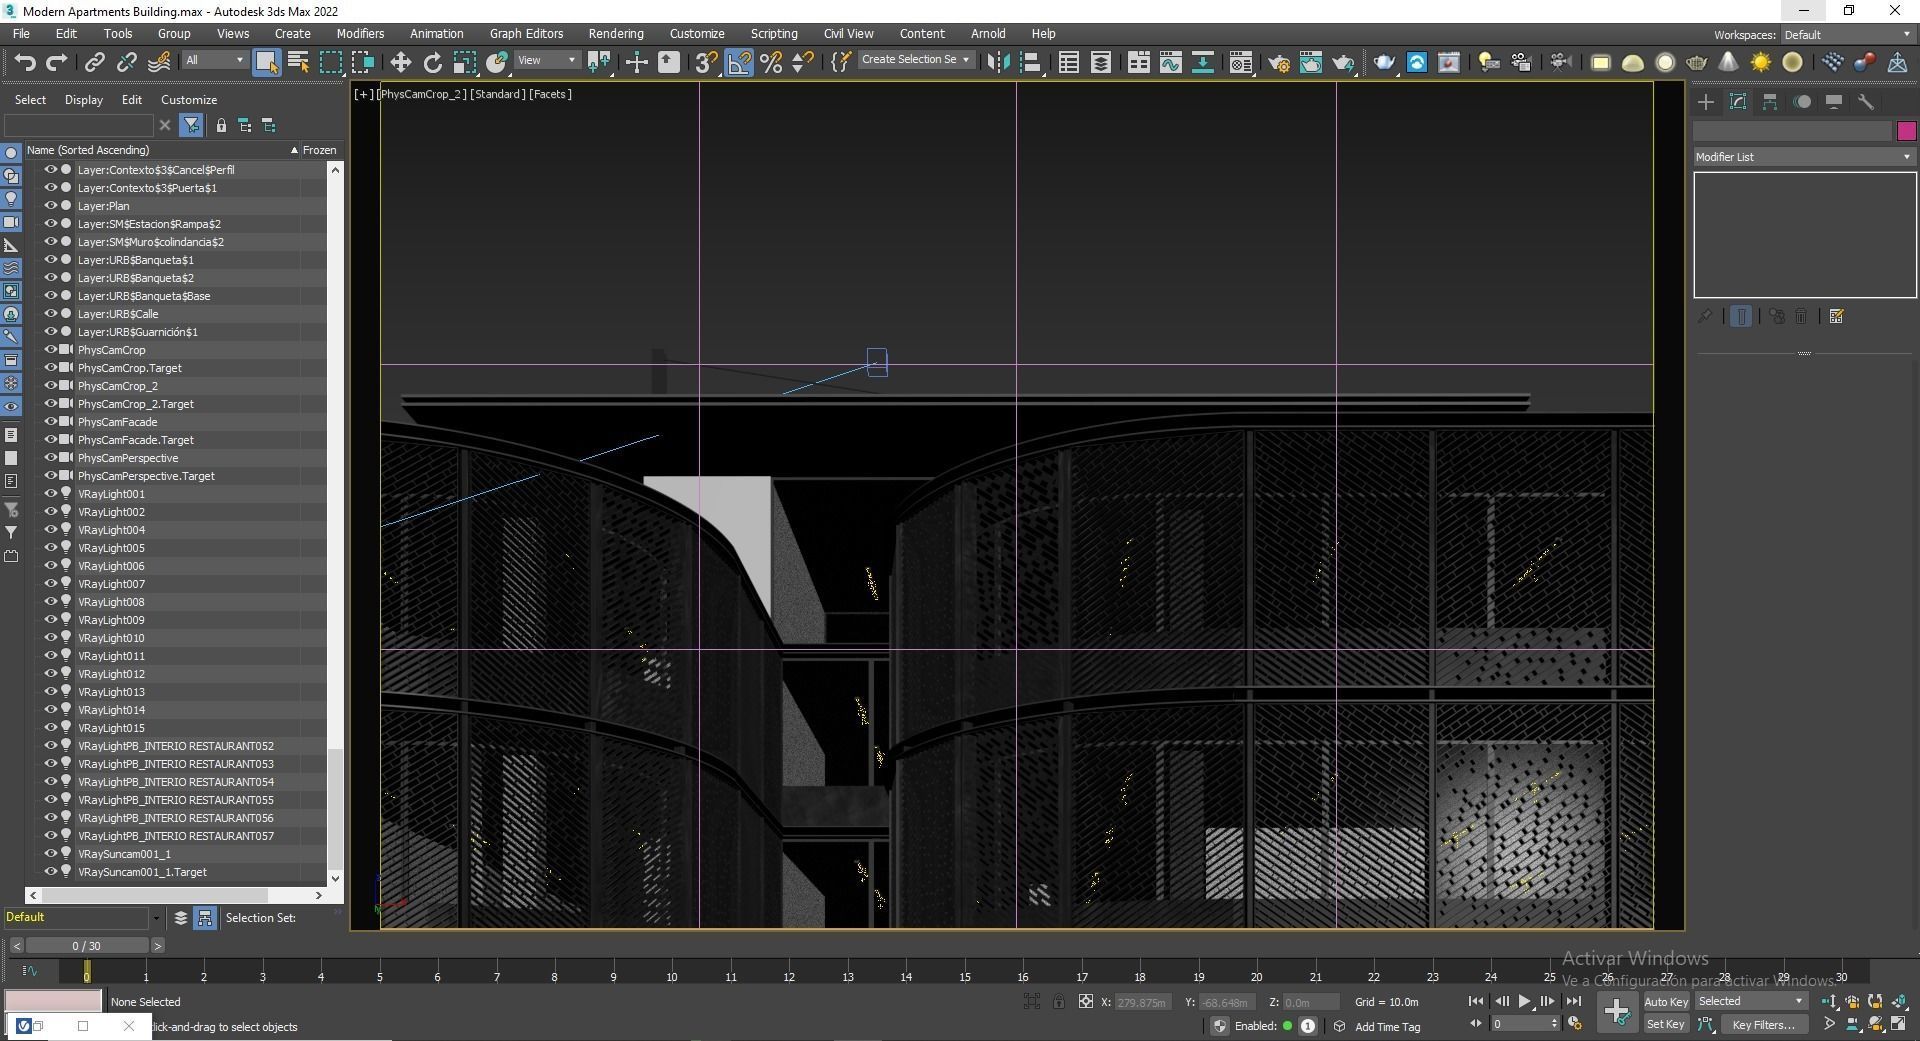Open the Utilities wrench panel
Screen dimensions: 1920x1041
[1866, 102]
